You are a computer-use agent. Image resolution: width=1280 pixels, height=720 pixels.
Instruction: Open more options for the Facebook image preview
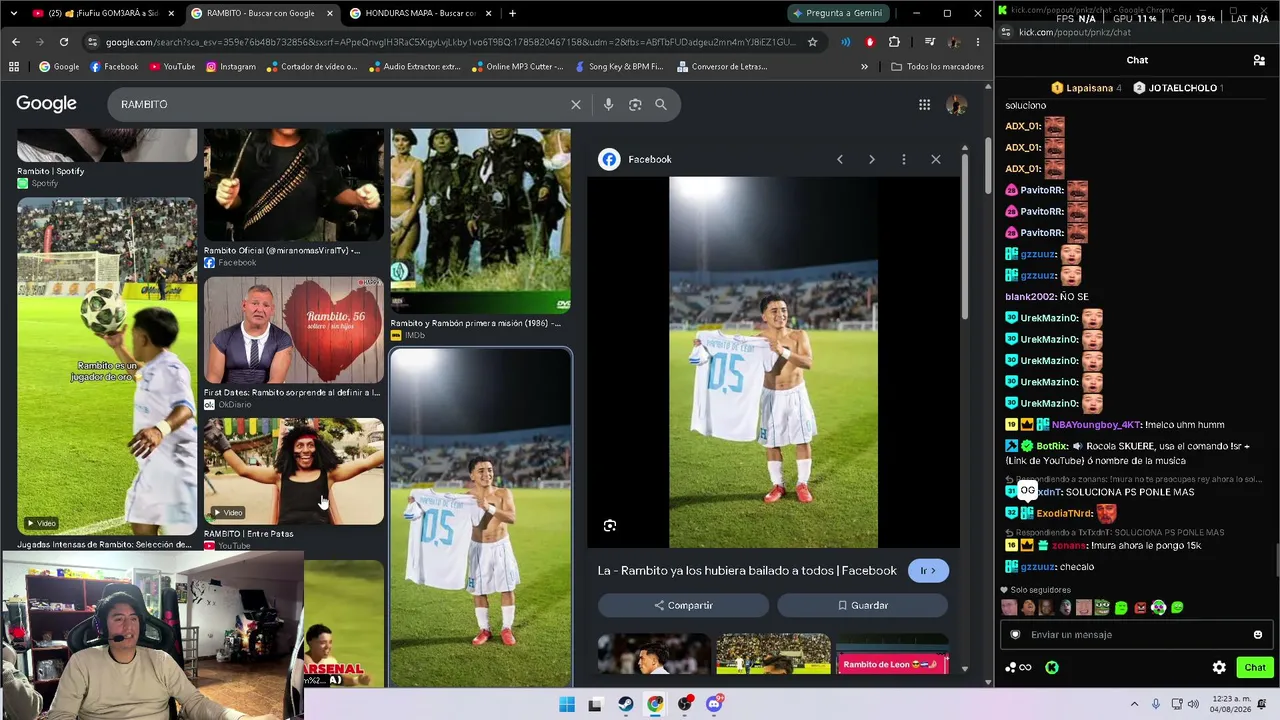(904, 159)
